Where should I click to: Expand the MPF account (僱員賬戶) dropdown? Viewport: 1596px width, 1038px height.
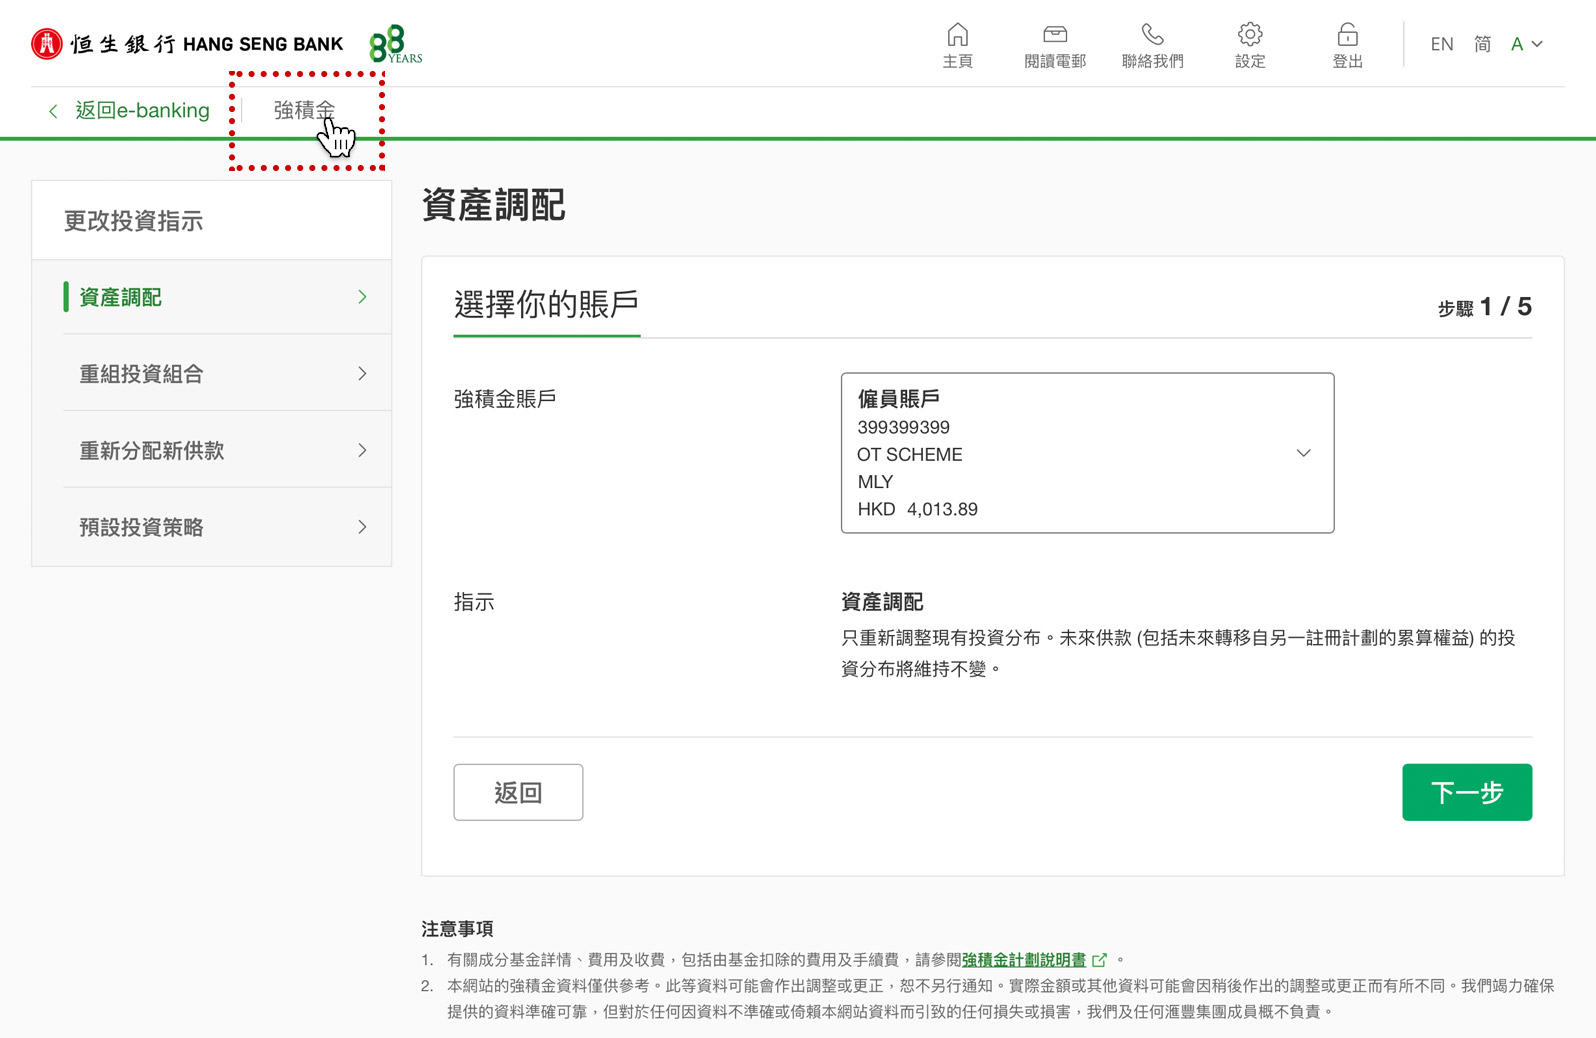pos(1302,453)
